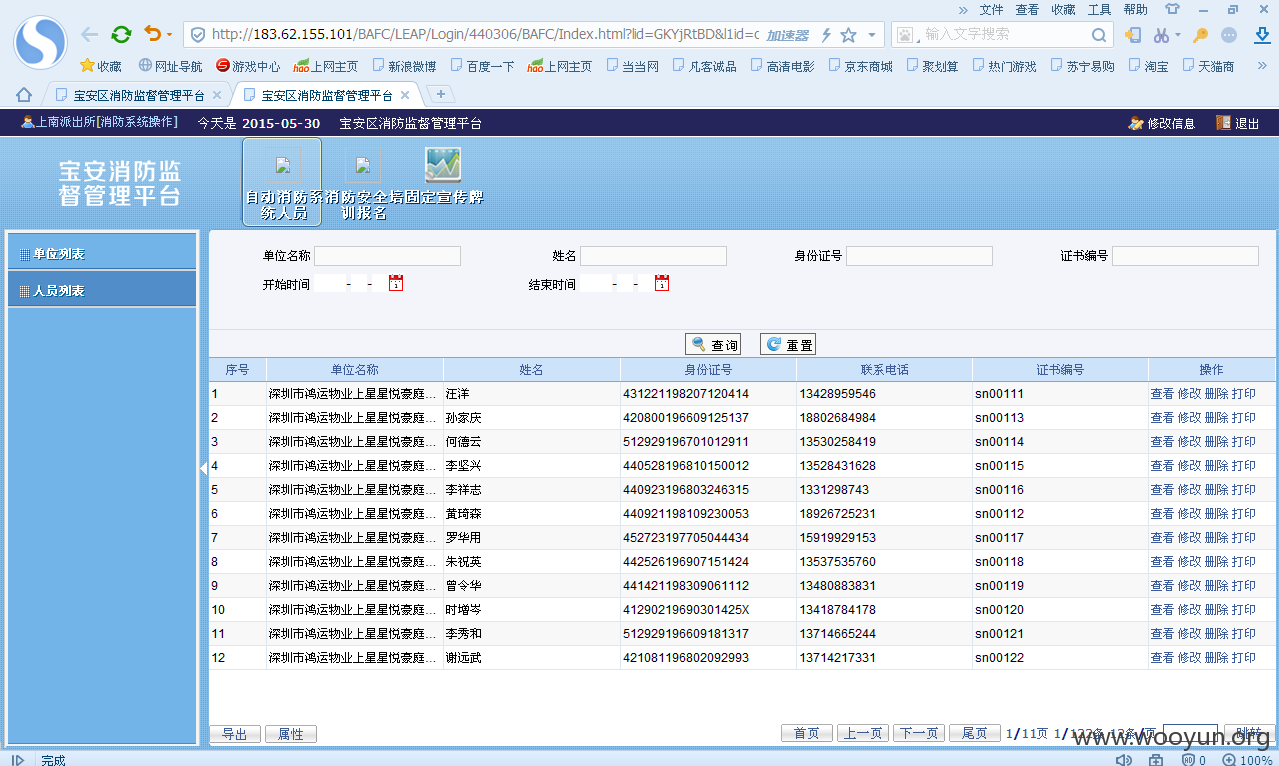
Task: Click the 查询 search button
Action: (x=713, y=344)
